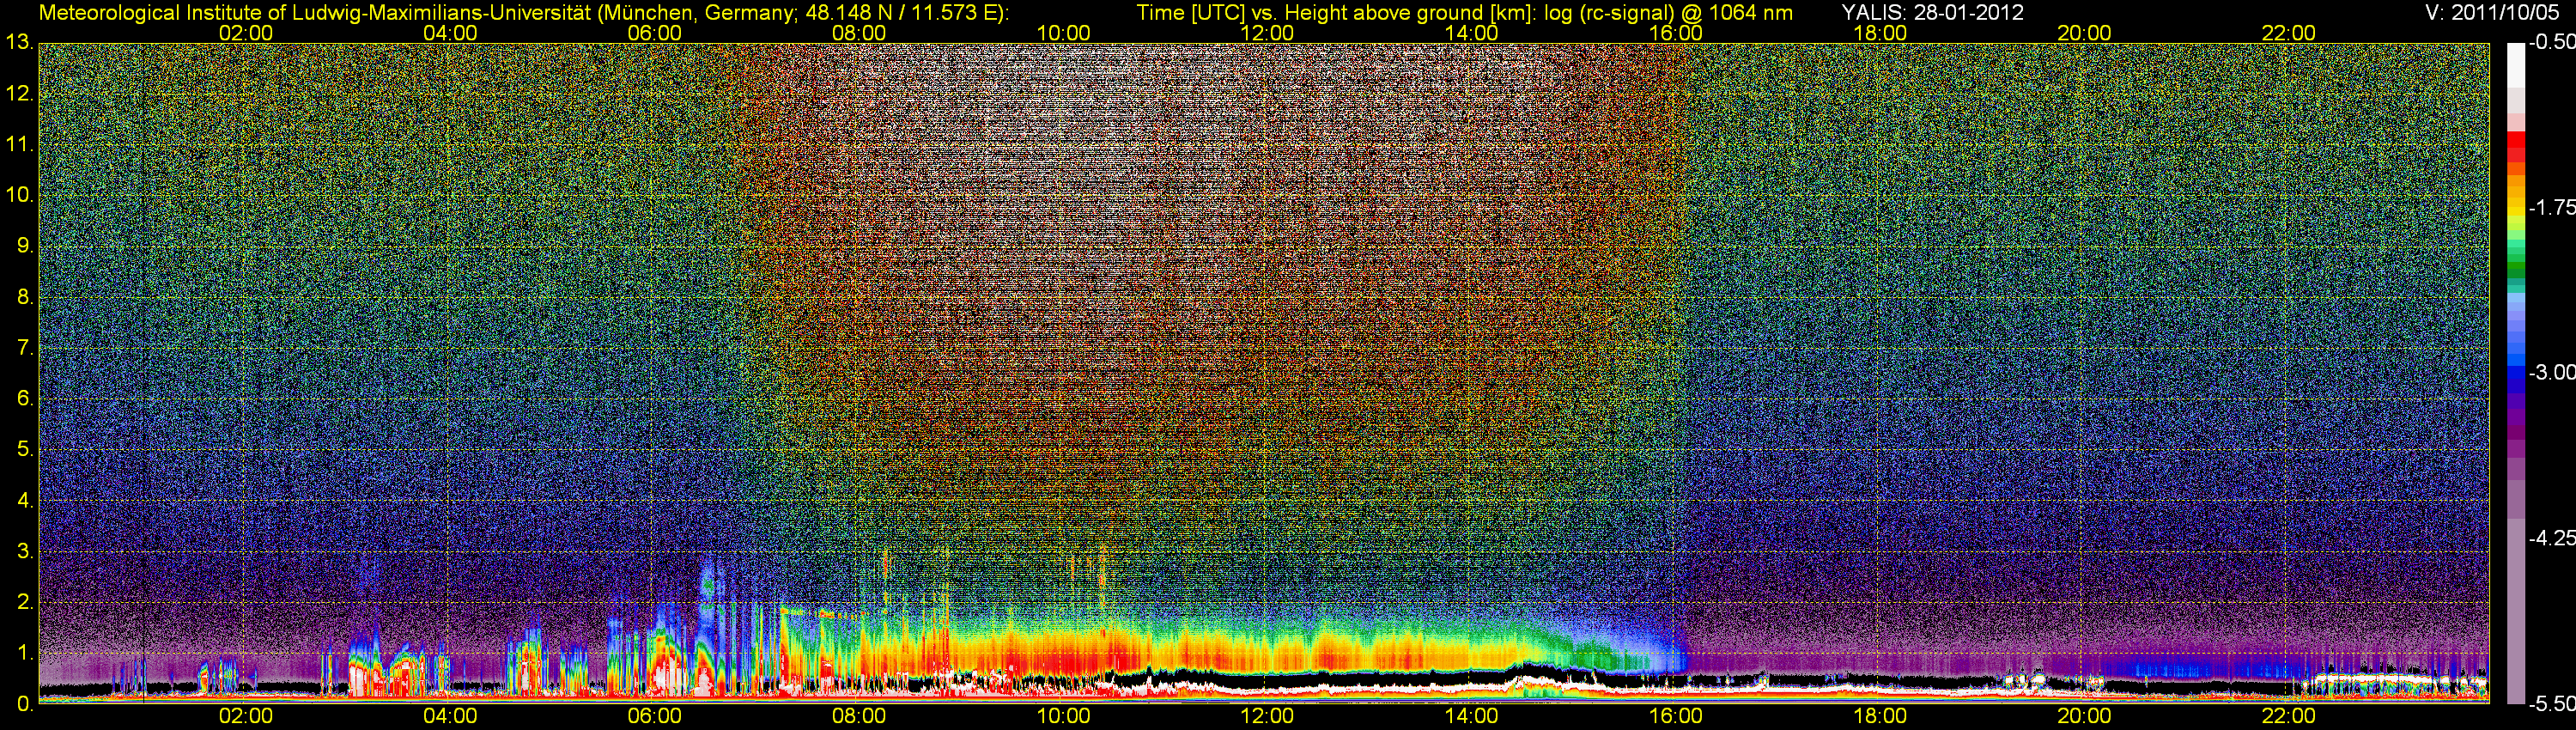Click the 10:00 label on the top time axis

1063,33
